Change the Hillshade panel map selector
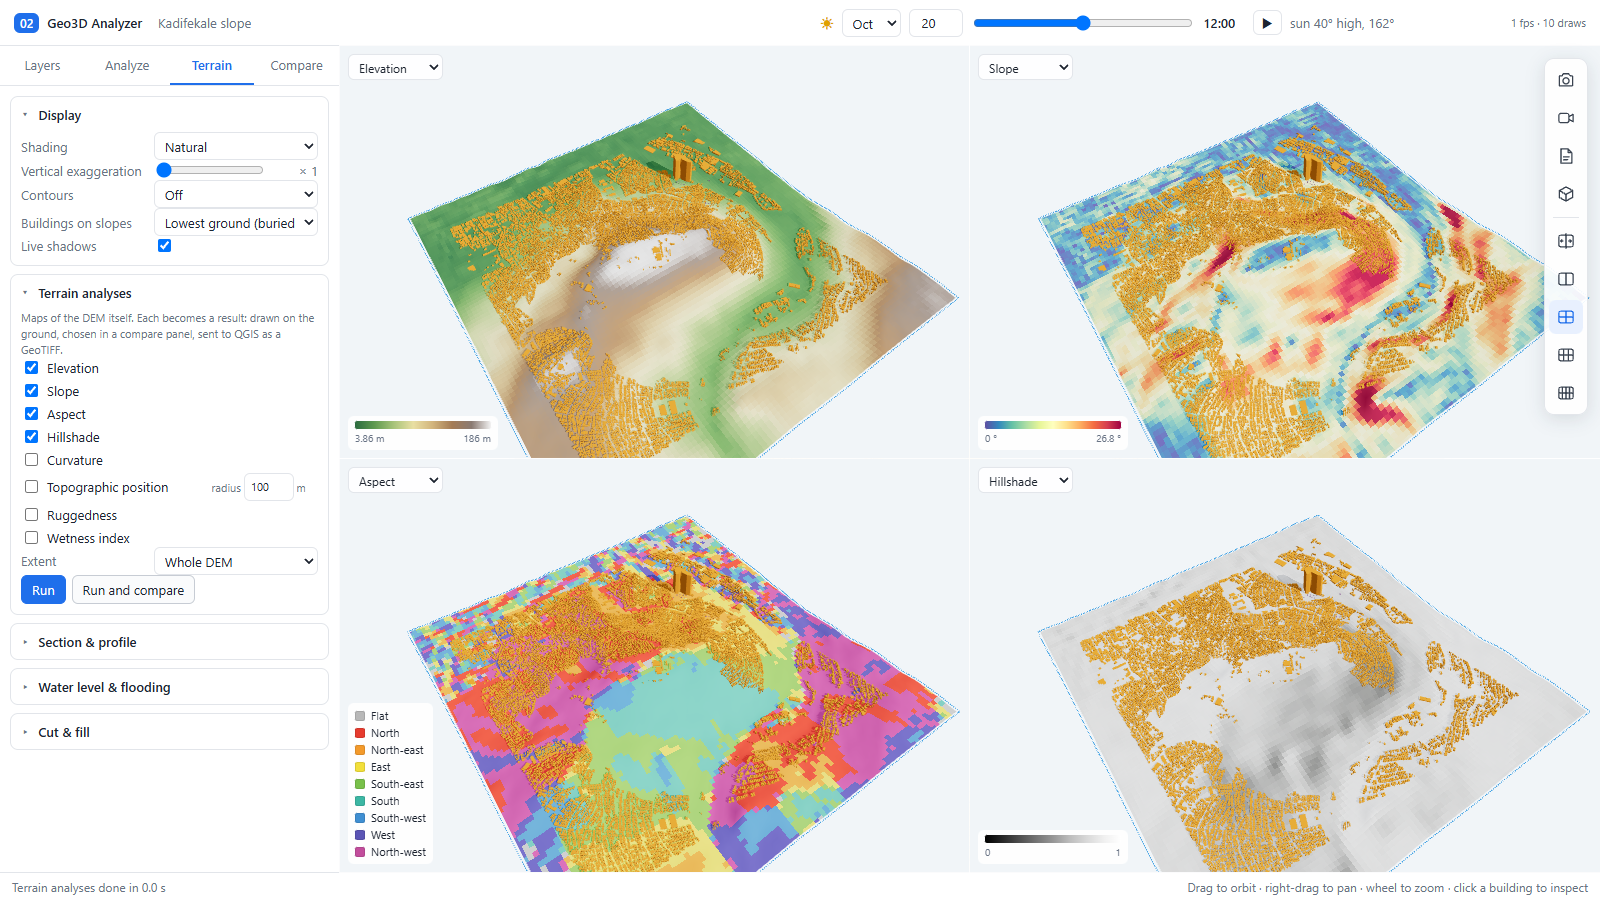The image size is (1600, 900). [1025, 481]
